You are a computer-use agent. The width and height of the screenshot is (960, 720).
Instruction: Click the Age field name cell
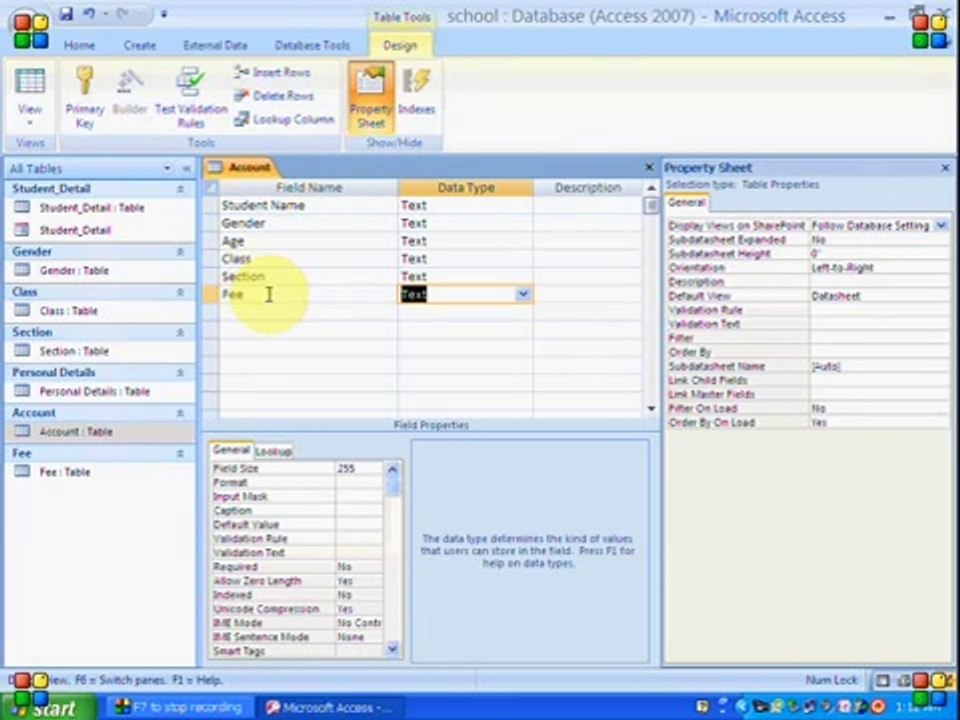click(x=309, y=241)
